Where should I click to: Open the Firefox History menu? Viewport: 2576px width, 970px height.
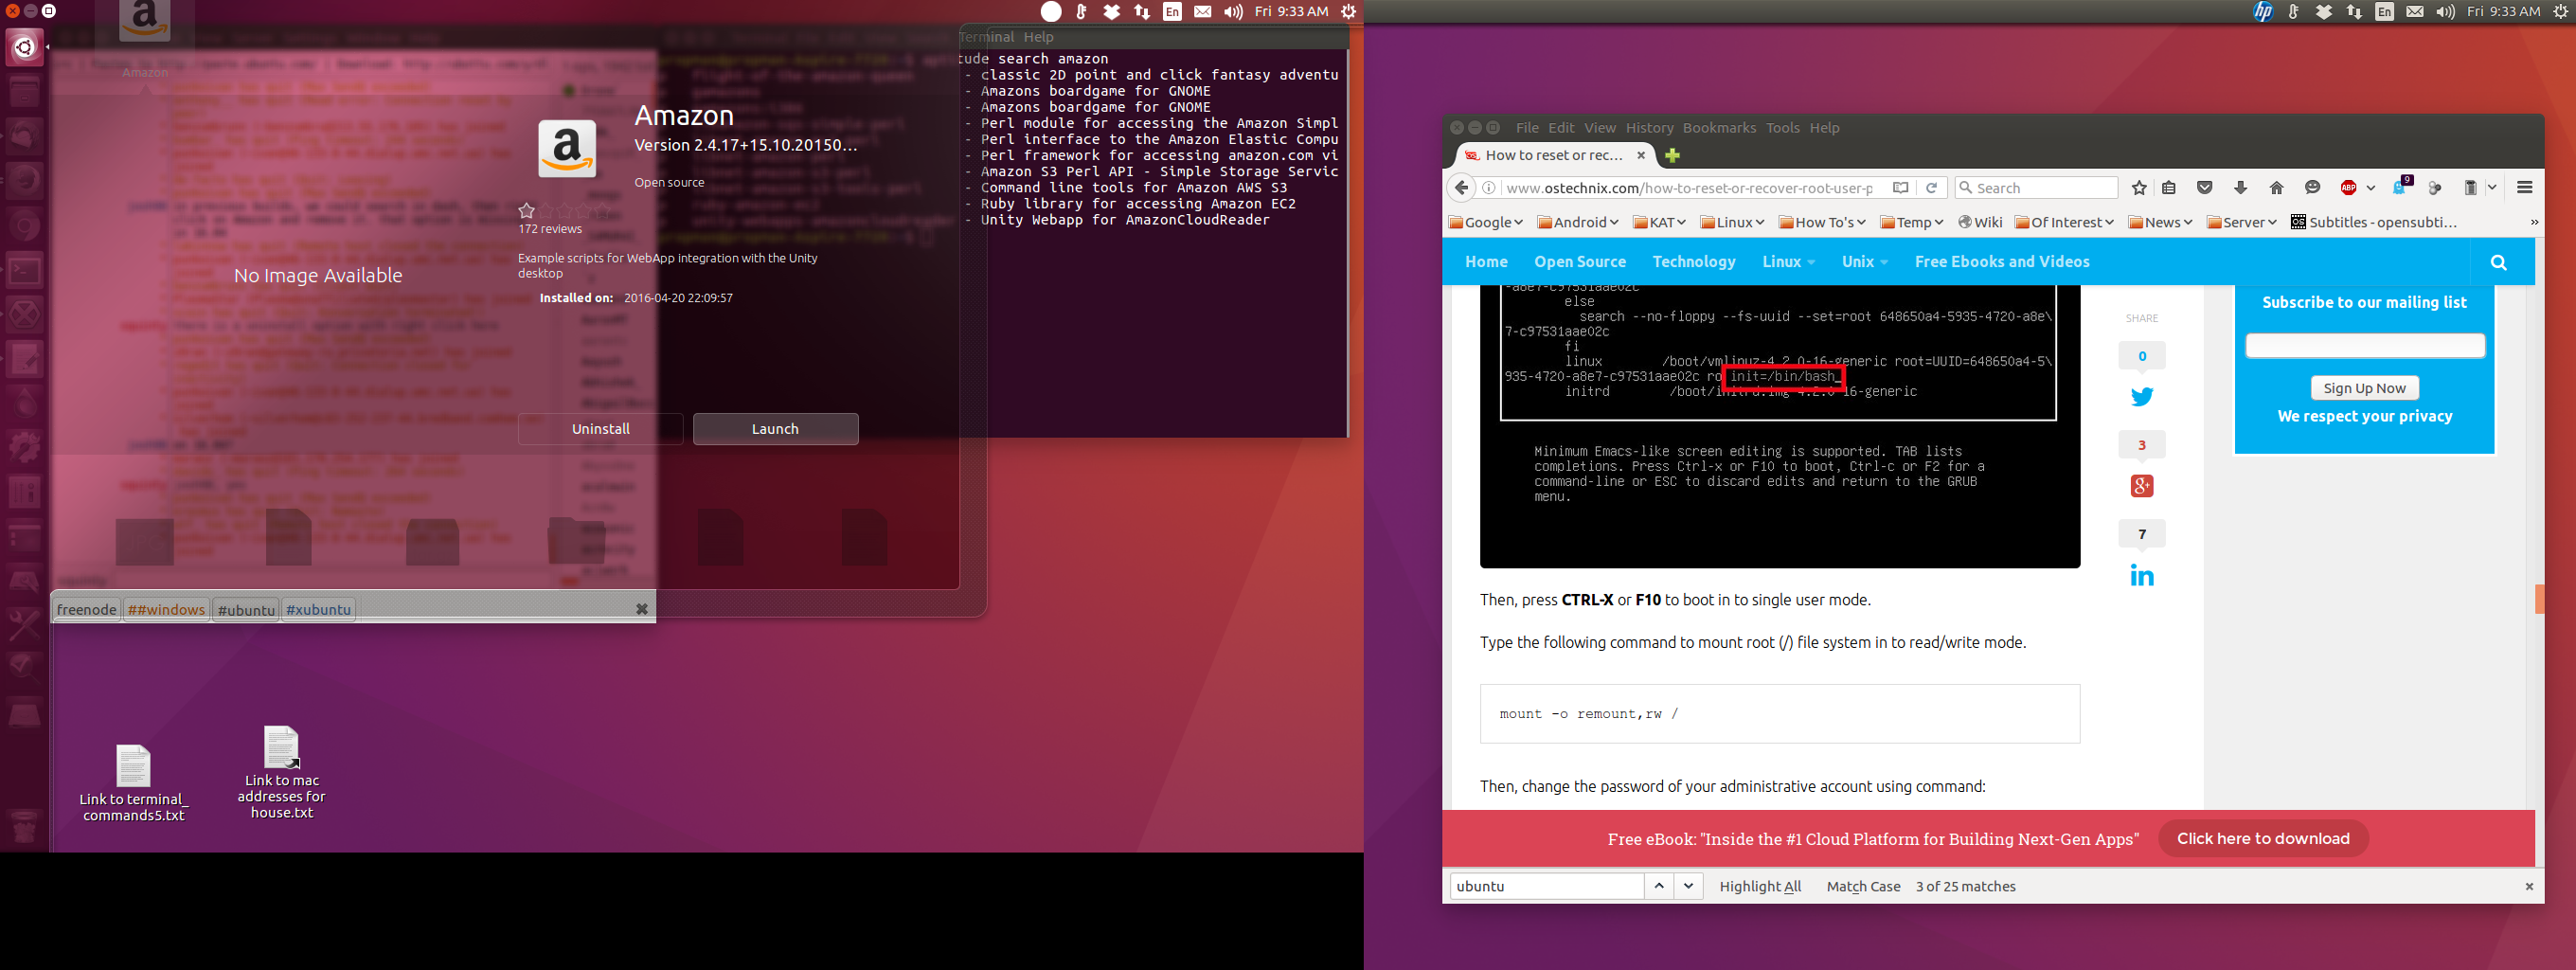(x=1649, y=128)
